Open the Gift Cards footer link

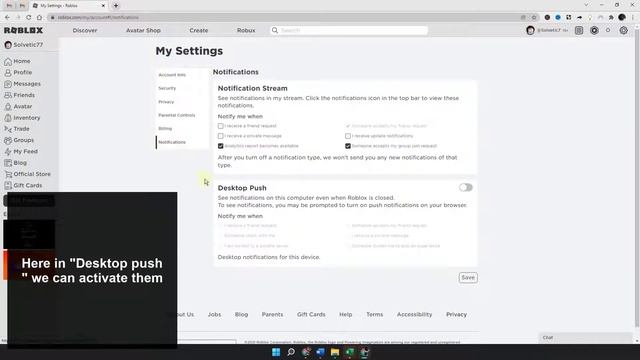(x=311, y=315)
